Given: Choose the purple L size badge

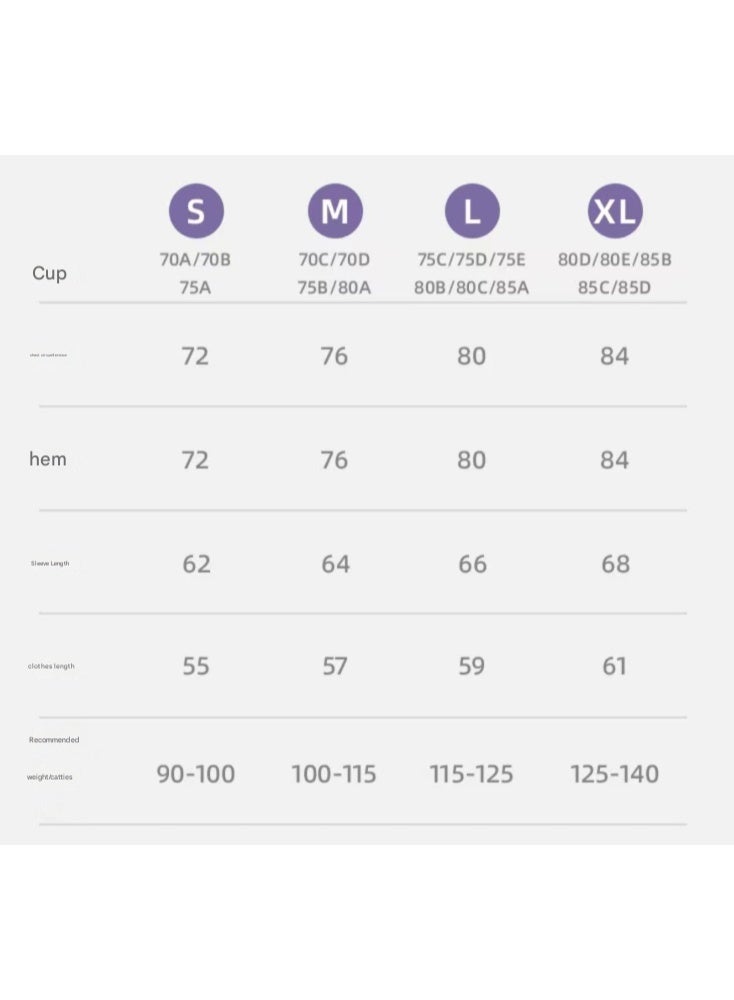Looking at the screenshot, I should pyautogui.click(x=472, y=211).
